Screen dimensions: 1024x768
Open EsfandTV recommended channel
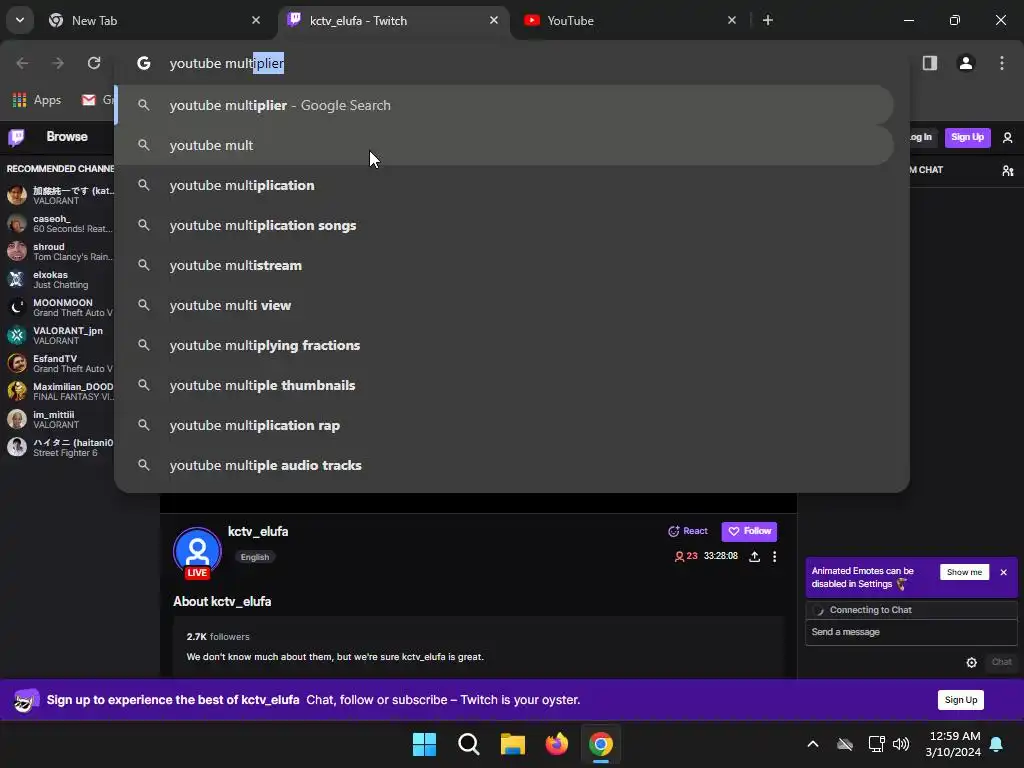(59, 363)
